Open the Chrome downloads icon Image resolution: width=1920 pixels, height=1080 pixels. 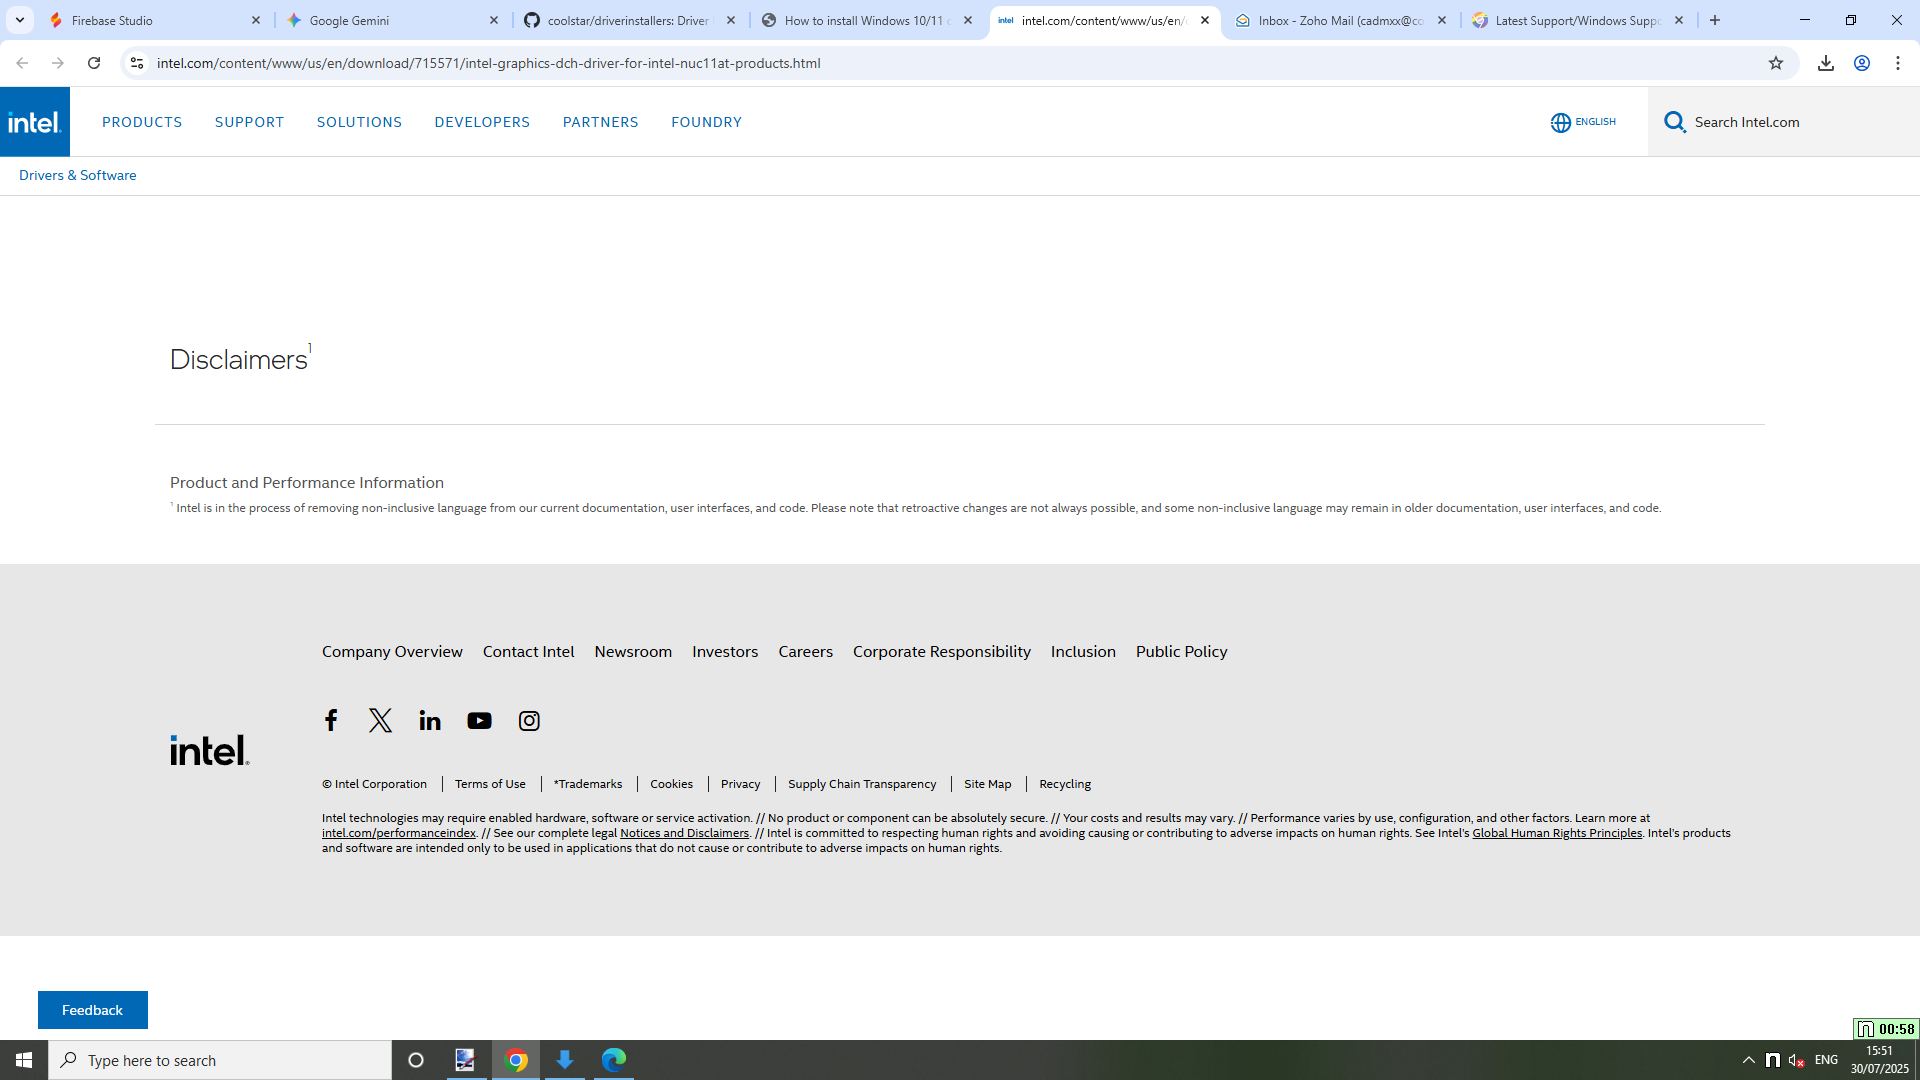click(x=1826, y=63)
